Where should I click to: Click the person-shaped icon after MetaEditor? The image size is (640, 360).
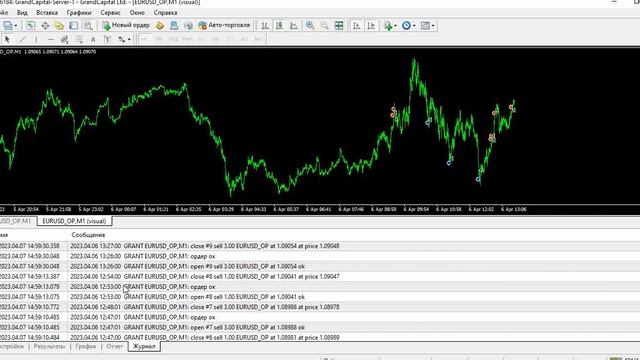click(174, 25)
